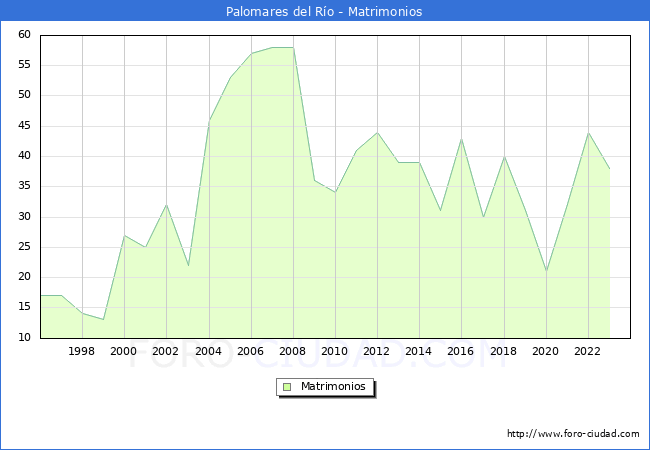Image resolution: width=650 pixels, height=450 pixels.
Task: Click the 2002 data point at 32
Action: click(167, 205)
